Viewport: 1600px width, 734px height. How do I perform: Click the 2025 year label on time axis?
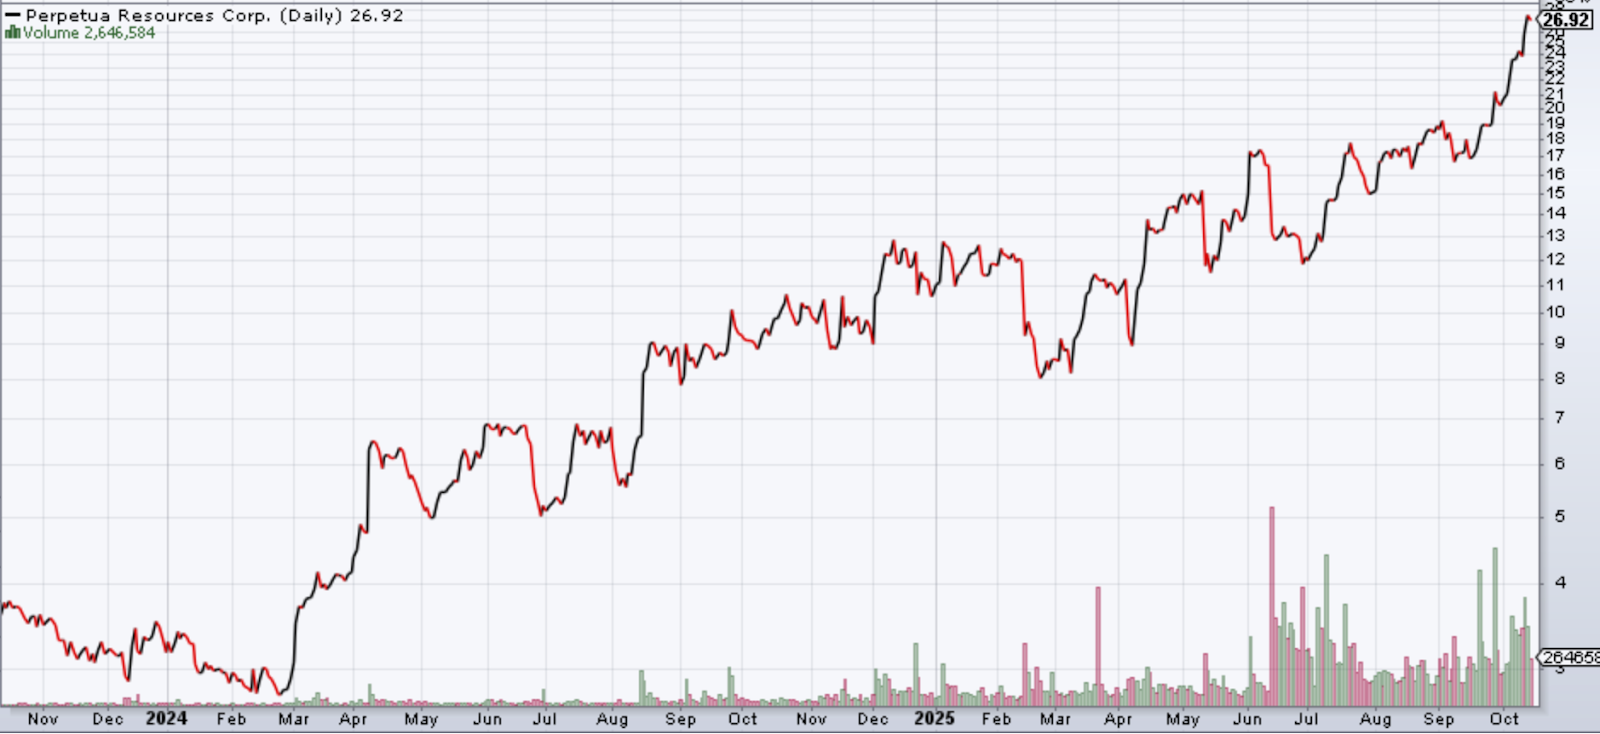[934, 718]
